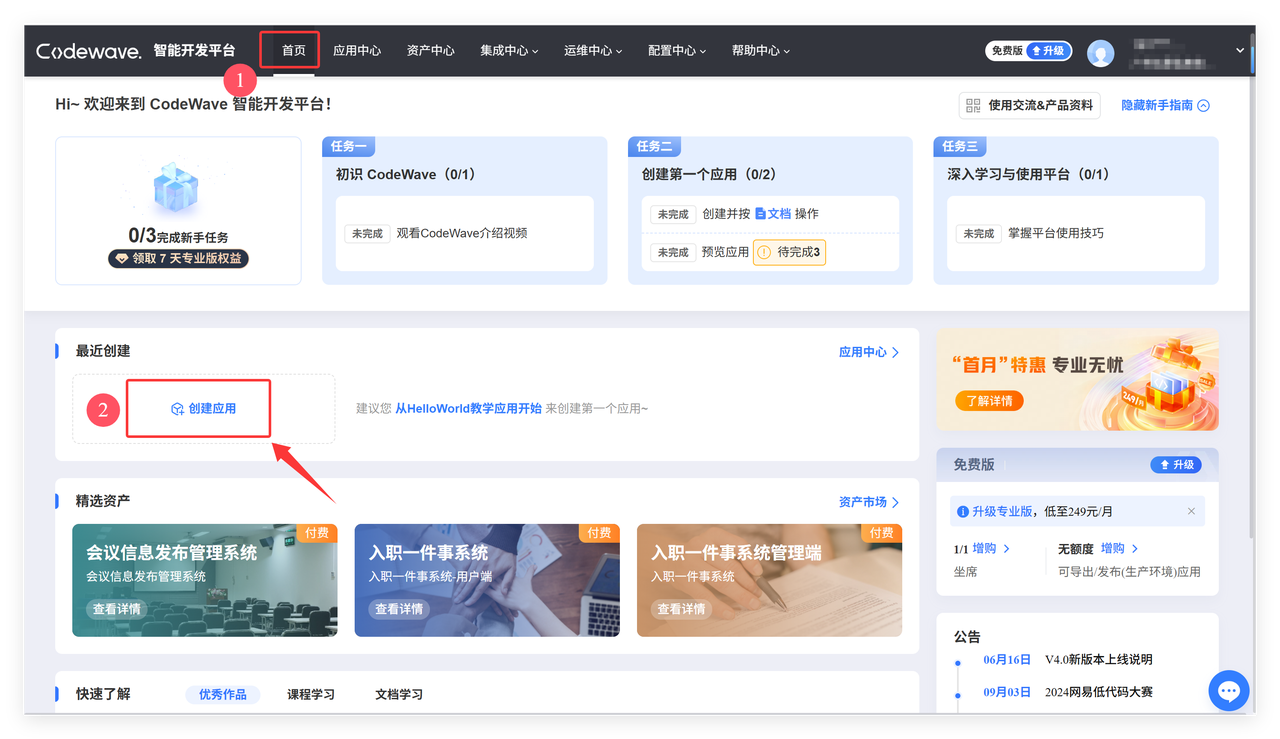Click 了解详情 on the promo banner

pos(989,401)
